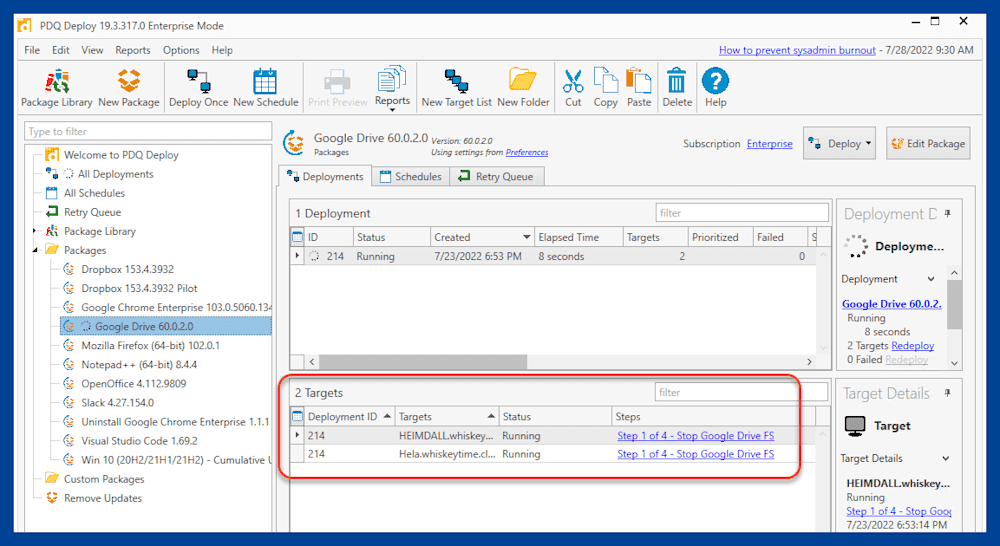Screen dimensions: 1000x546
Task: Select Google Chrome Enterprise 103.0.5060.134 package
Action: point(176,307)
